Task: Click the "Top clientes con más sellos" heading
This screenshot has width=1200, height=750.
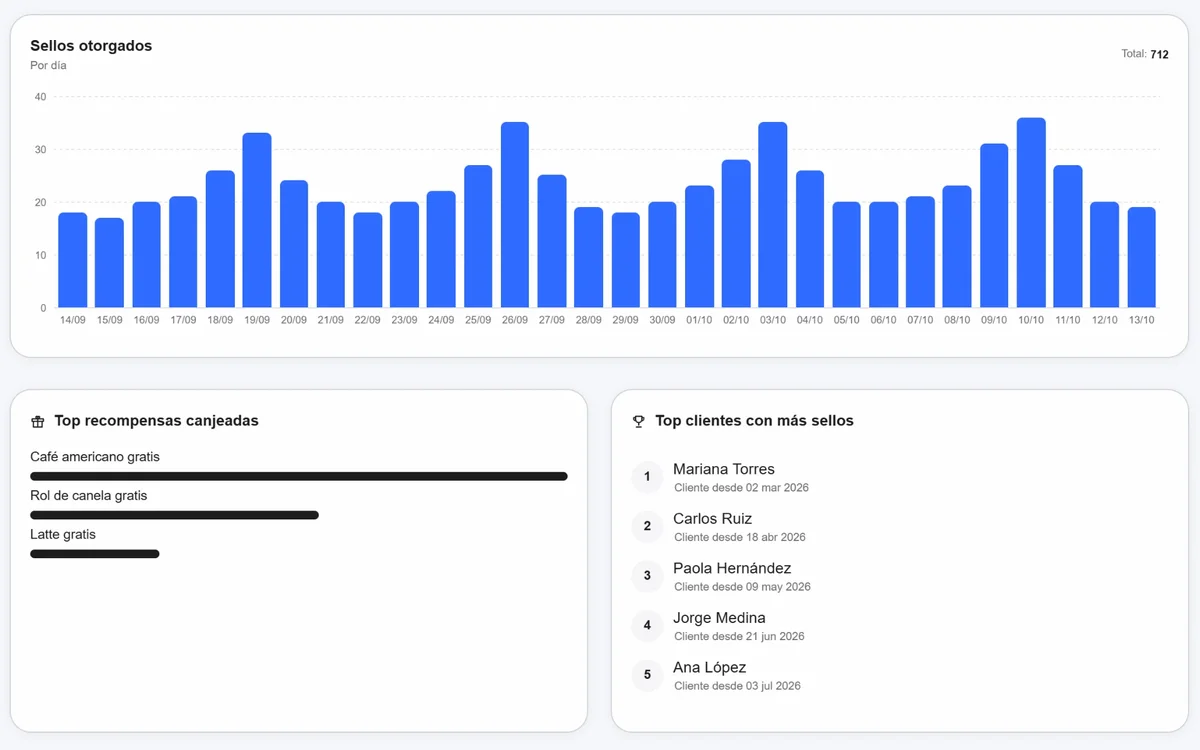Action: (754, 421)
